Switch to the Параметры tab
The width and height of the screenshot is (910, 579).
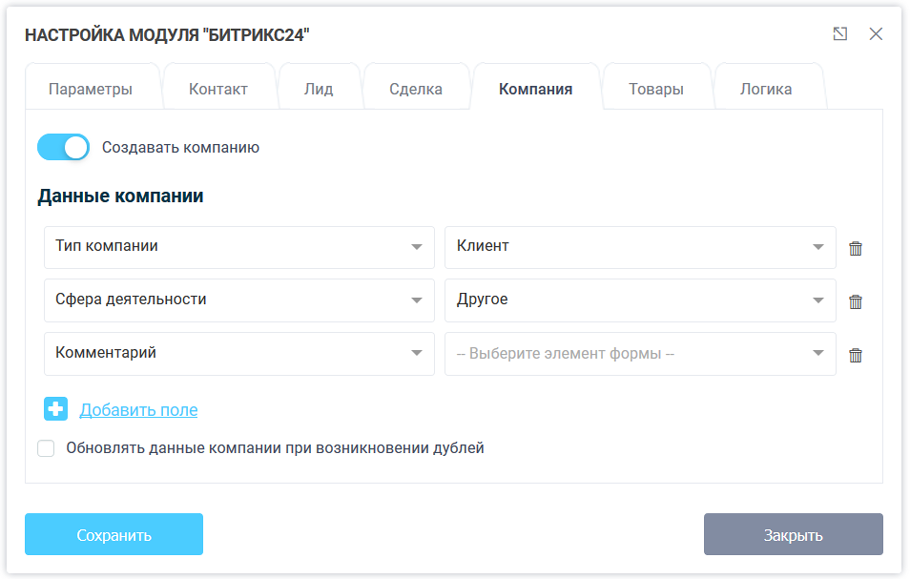(90, 89)
